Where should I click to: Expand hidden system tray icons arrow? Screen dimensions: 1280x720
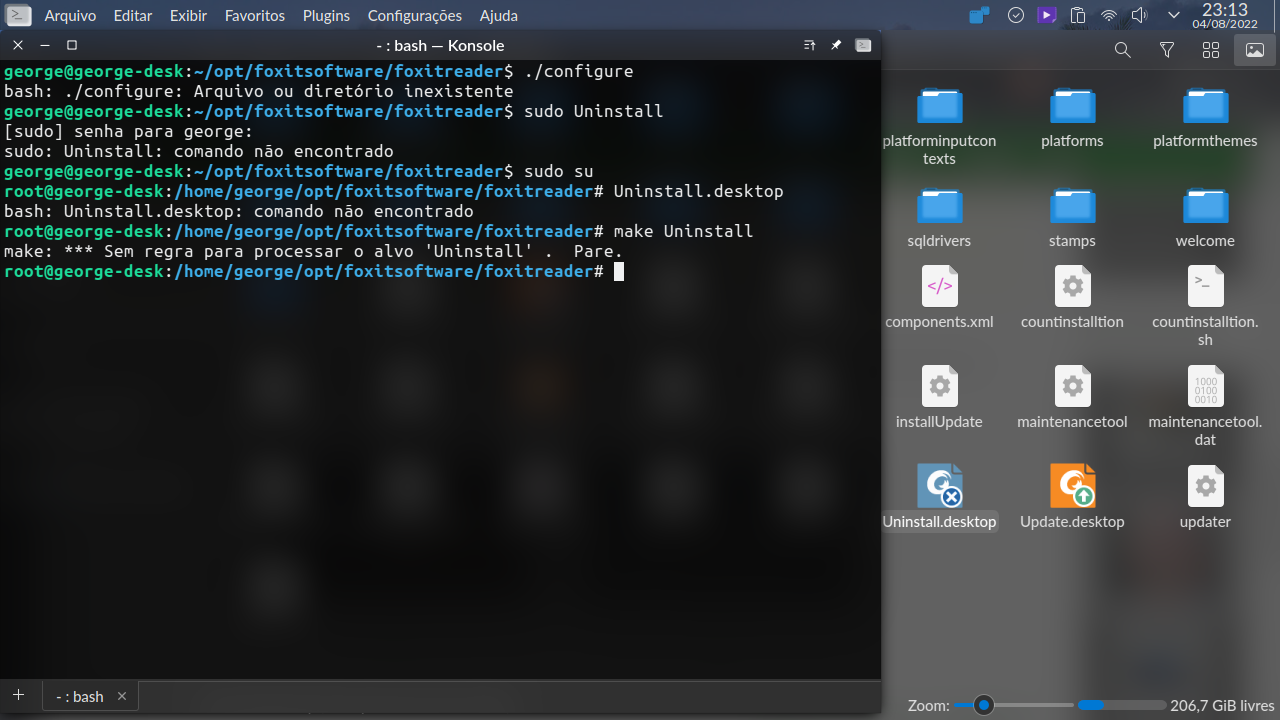[x=1174, y=15]
